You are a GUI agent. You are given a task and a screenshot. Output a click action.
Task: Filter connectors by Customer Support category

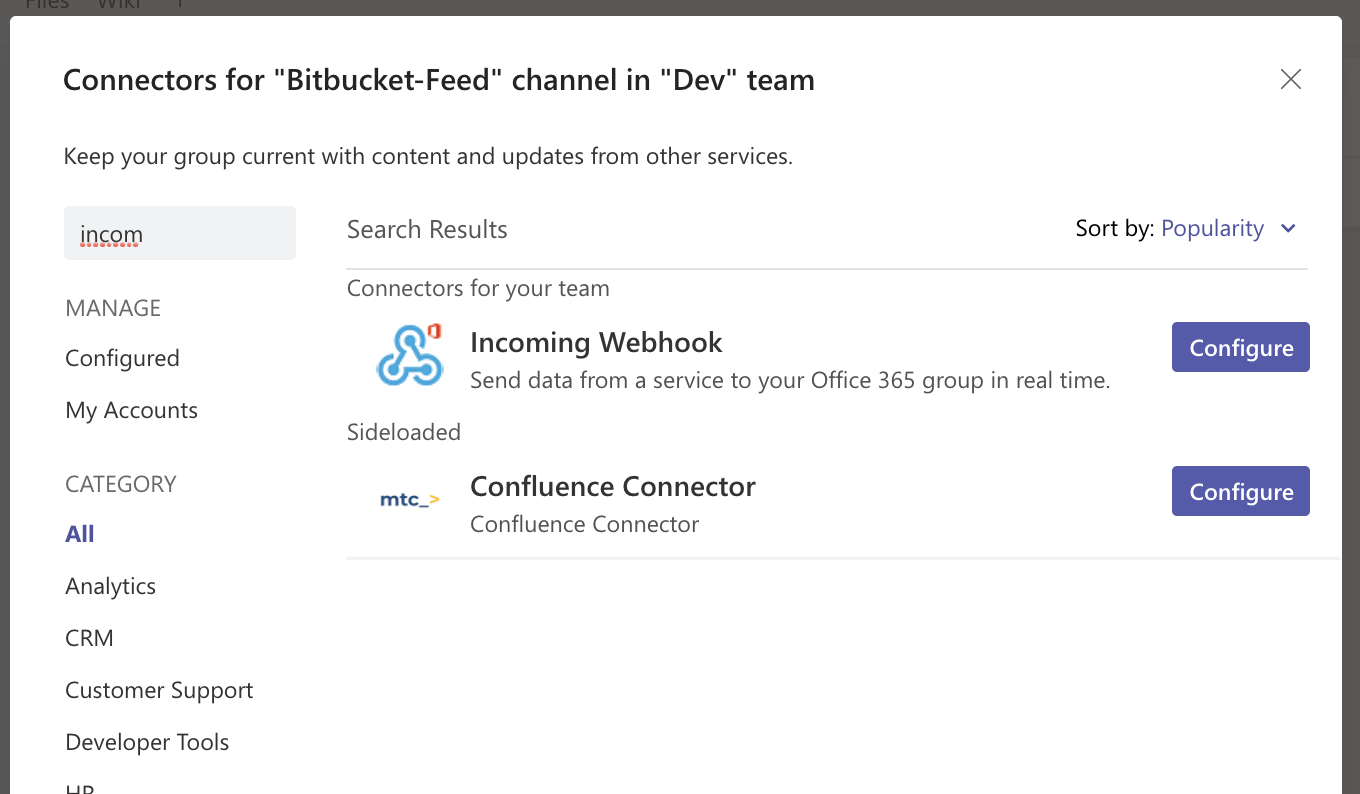point(159,690)
